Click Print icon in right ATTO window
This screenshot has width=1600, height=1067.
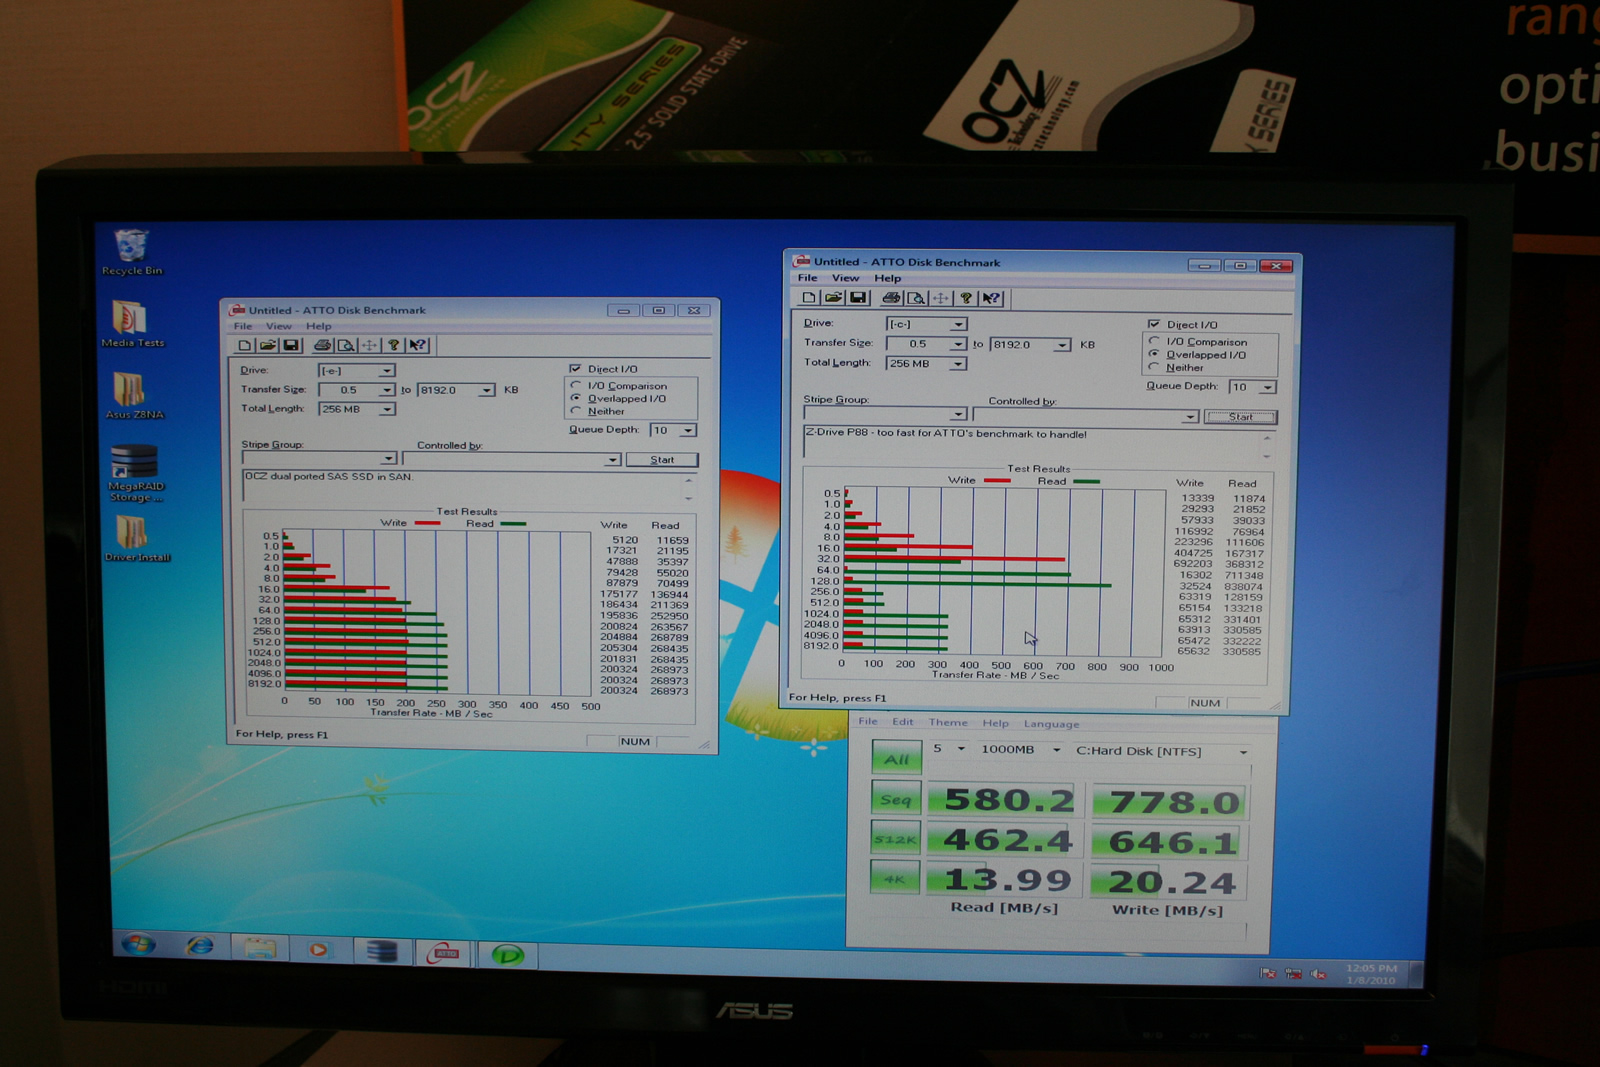tap(891, 298)
